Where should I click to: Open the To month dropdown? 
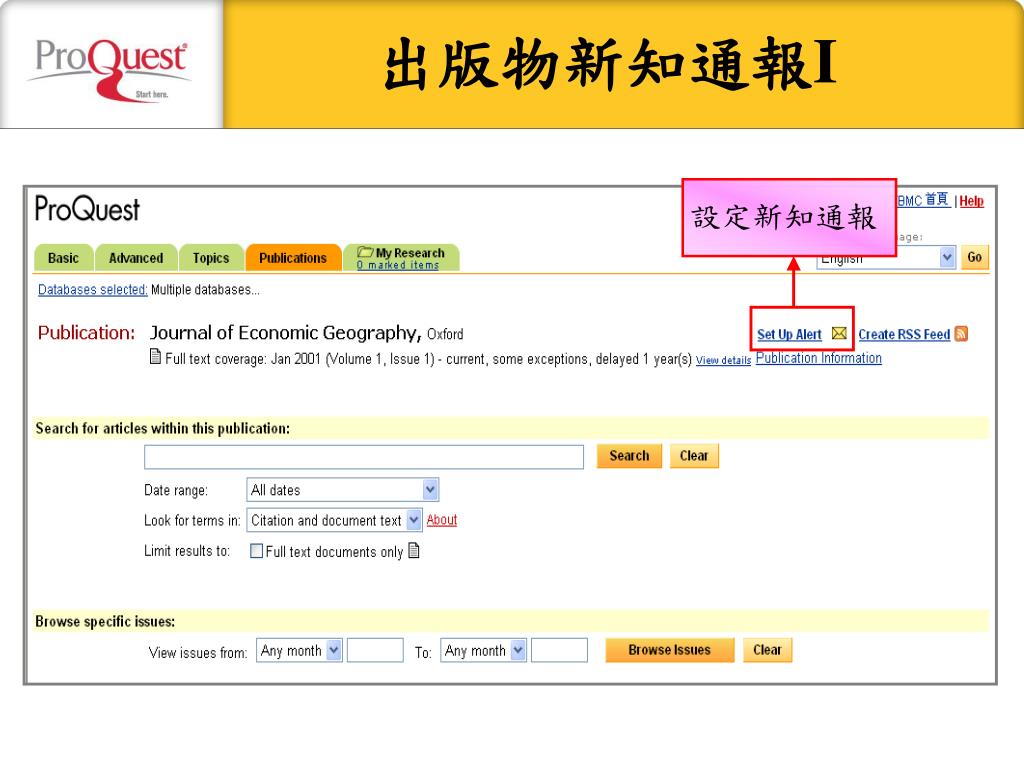click(x=483, y=650)
